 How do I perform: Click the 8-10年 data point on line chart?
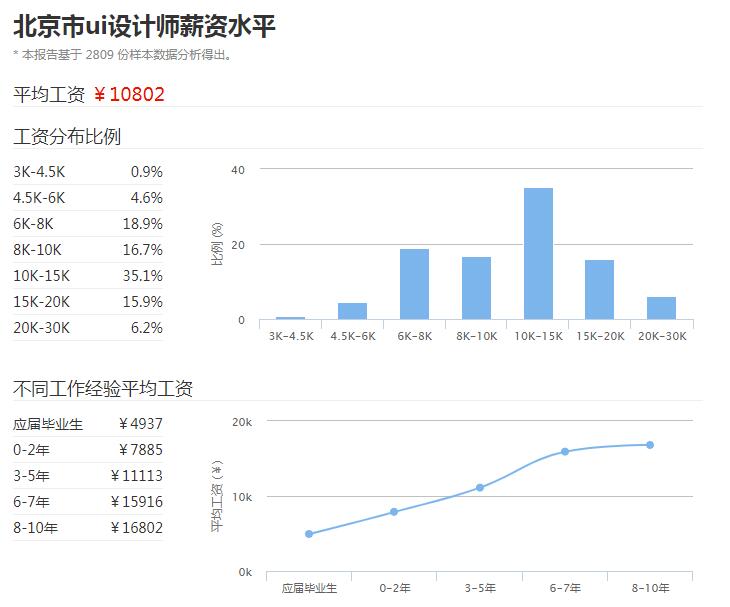tap(650, 445)
